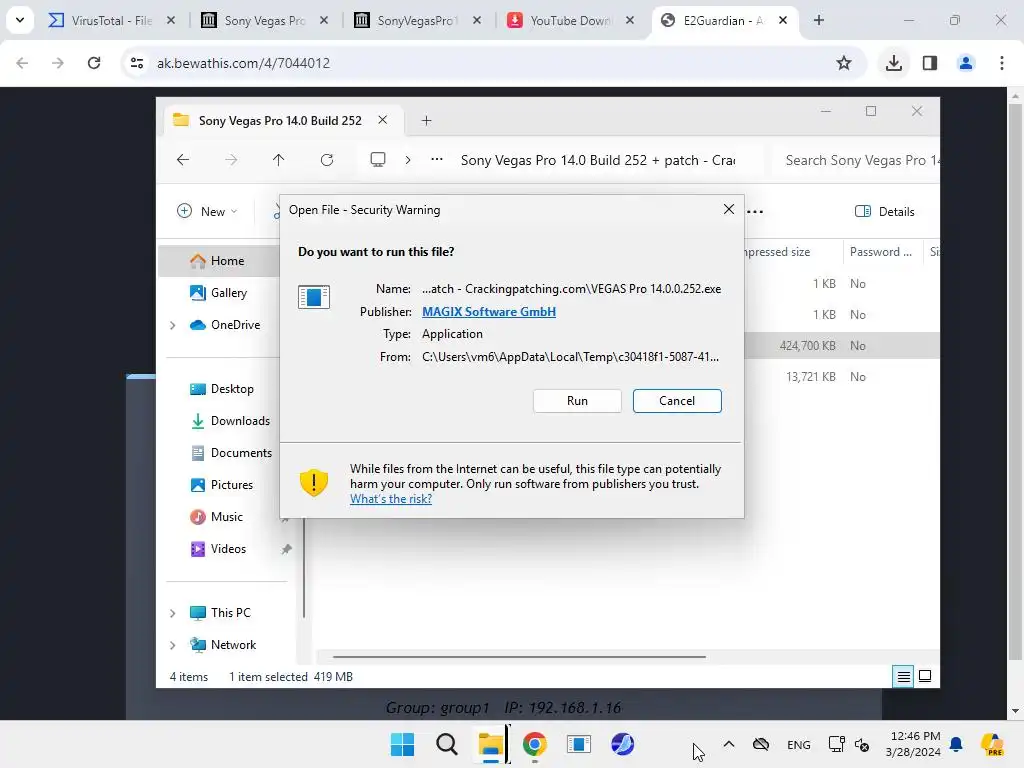This screenshot has width=1024, height=768.
Task: Open Gallery in navigation pane
Action: coord(229,293)
